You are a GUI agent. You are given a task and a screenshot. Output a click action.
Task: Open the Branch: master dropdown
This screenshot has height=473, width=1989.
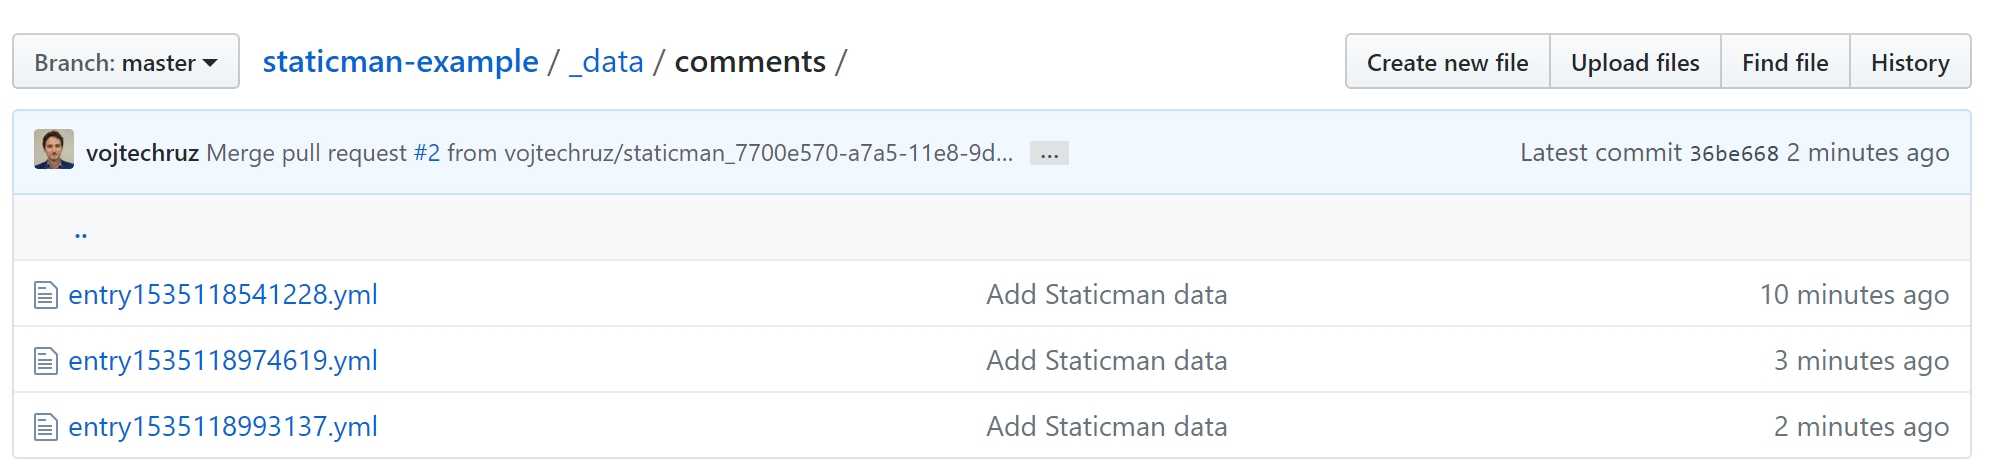click(126, 62)
